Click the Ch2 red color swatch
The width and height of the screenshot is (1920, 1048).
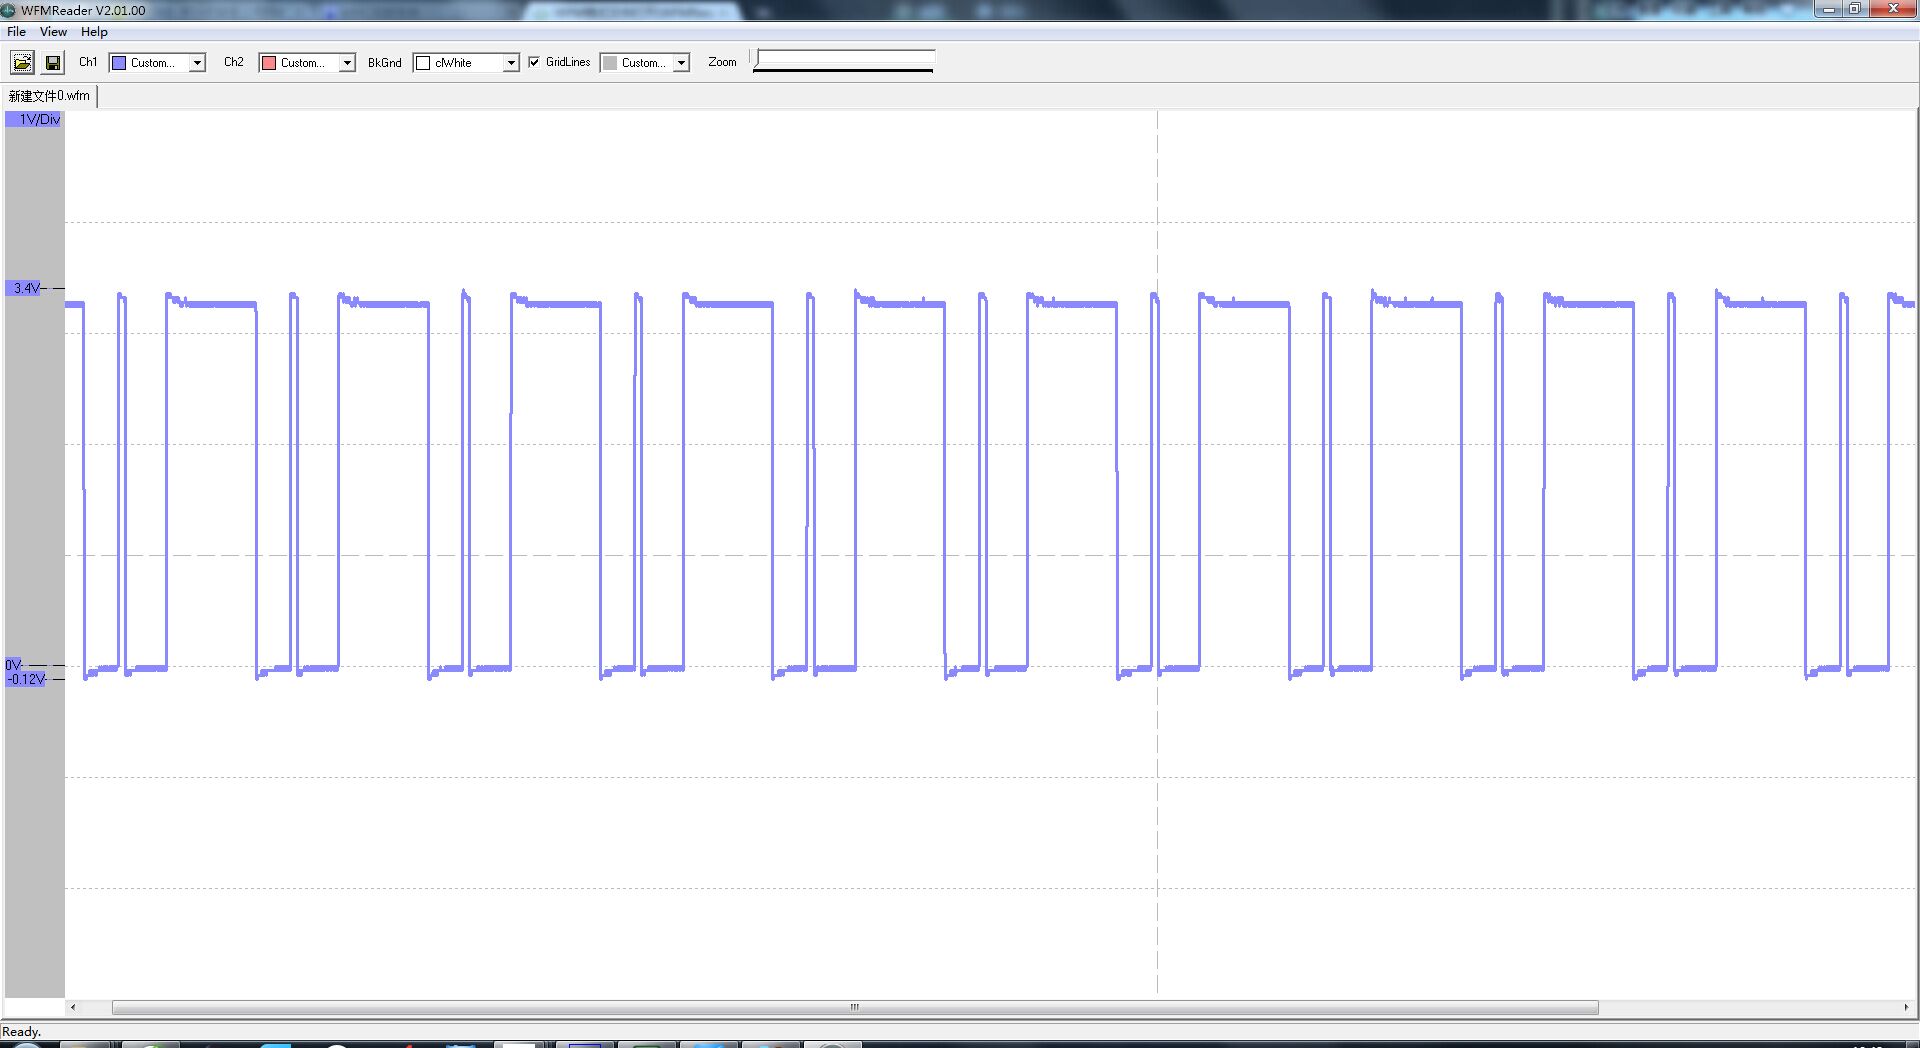[x=269, y=63]
